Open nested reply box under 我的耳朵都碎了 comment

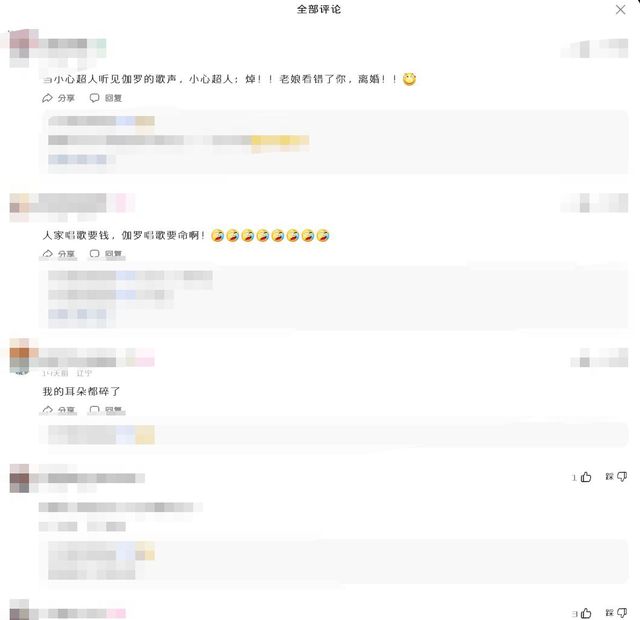pyautogui.click(x=333, y=435)
